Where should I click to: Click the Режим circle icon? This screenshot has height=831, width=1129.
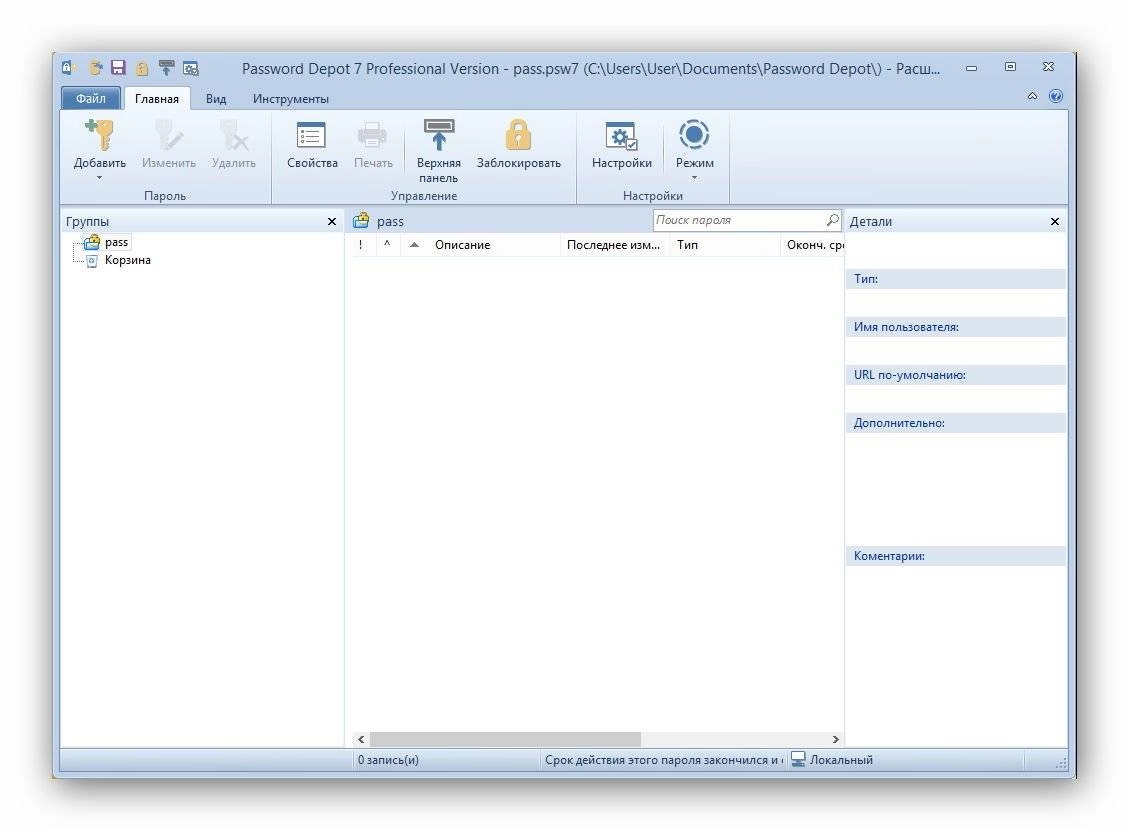pos(694,135)
